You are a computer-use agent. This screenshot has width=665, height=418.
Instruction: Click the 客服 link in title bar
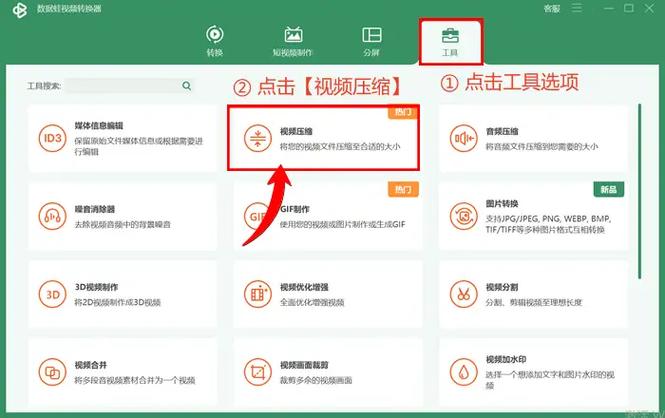click(x=552, y=8)
